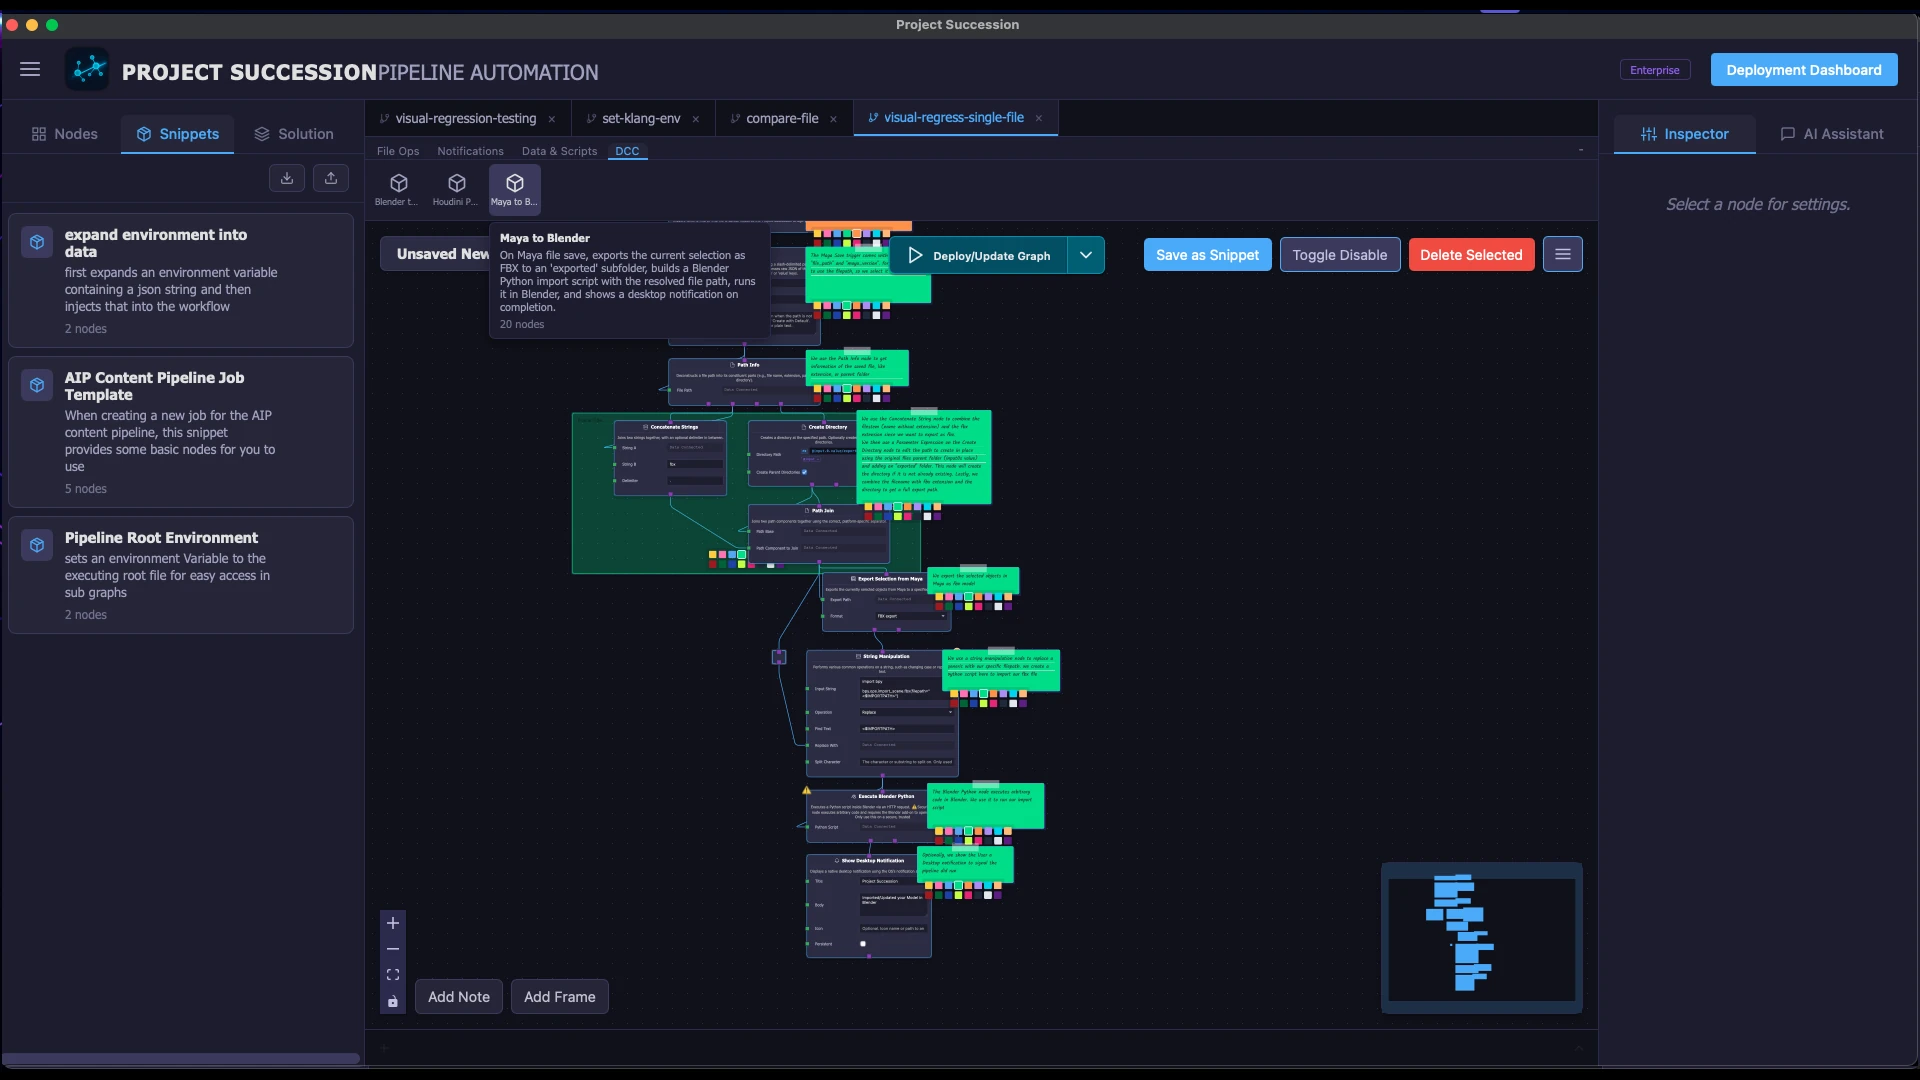Open the list menu beside Delete Selected
The image size is (1920, 1080).
pos(1563,255)
